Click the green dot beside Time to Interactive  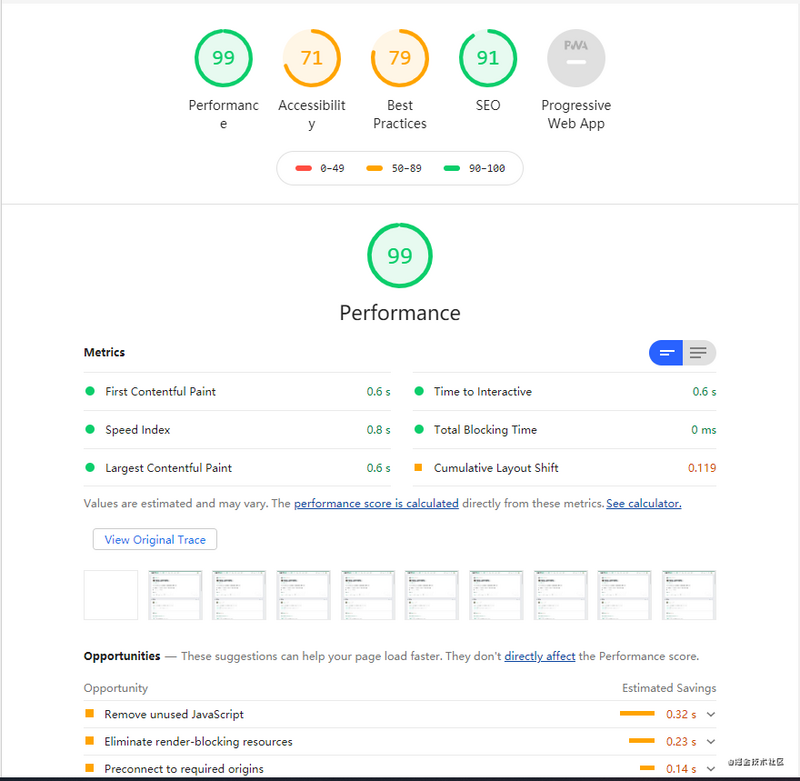pos(419,391)
